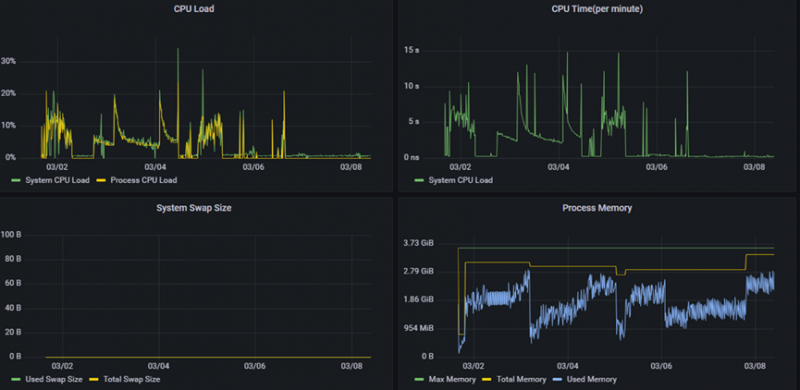This screenshot has width=800, height=390.
Task: Click the green swatch beside CPU Time's System CPU Load
Action: point(419,180)
